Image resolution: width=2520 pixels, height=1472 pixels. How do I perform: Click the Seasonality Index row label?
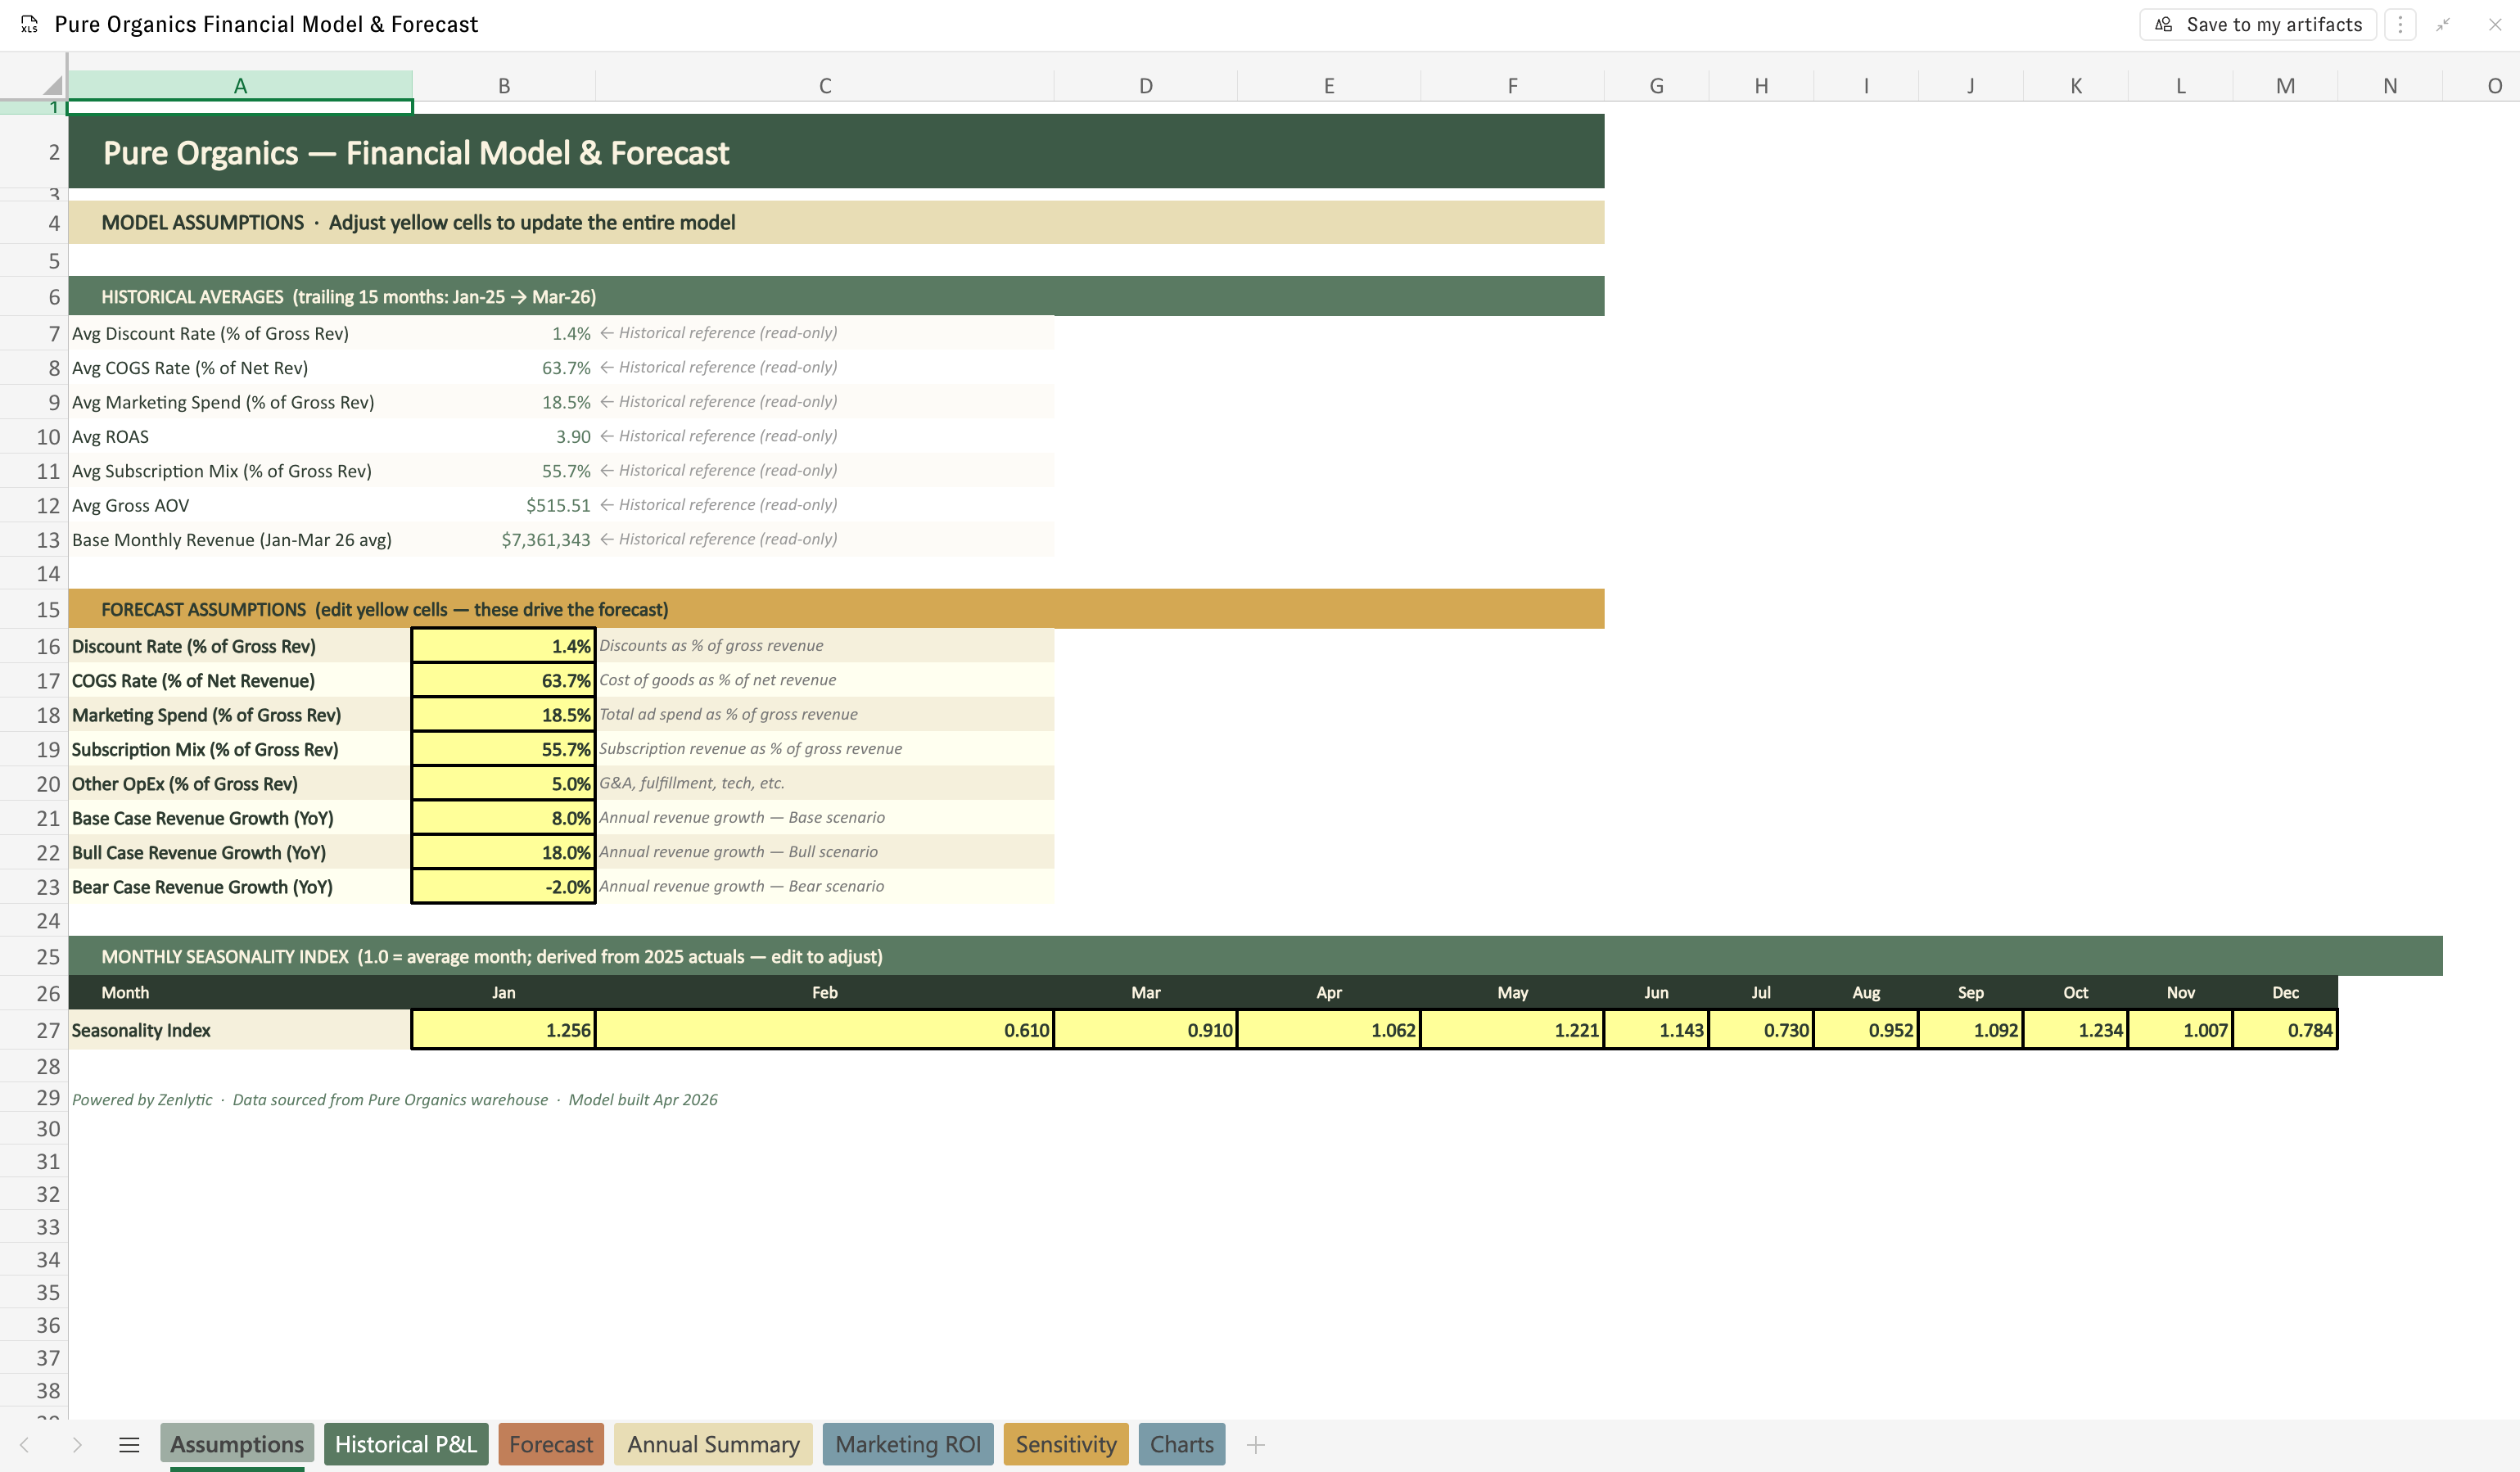coord(240,1030)
